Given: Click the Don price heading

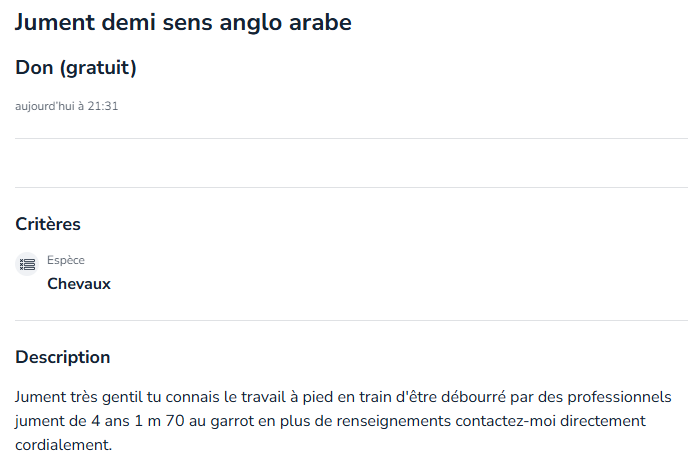Looking at the screenshot, I should [34, 68].
